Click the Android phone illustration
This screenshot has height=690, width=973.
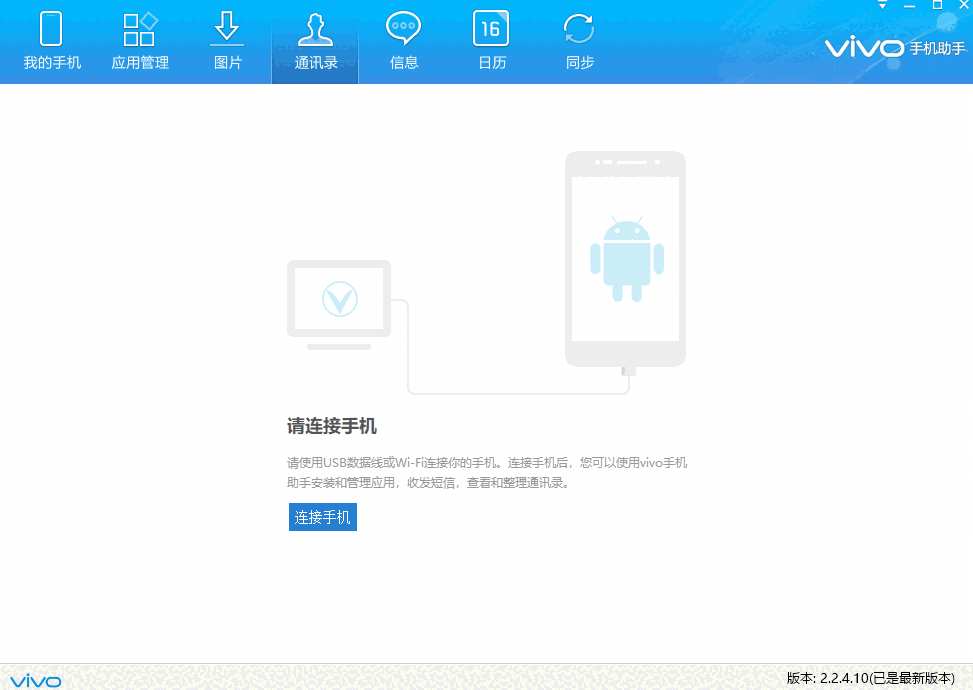pos(625,258)
